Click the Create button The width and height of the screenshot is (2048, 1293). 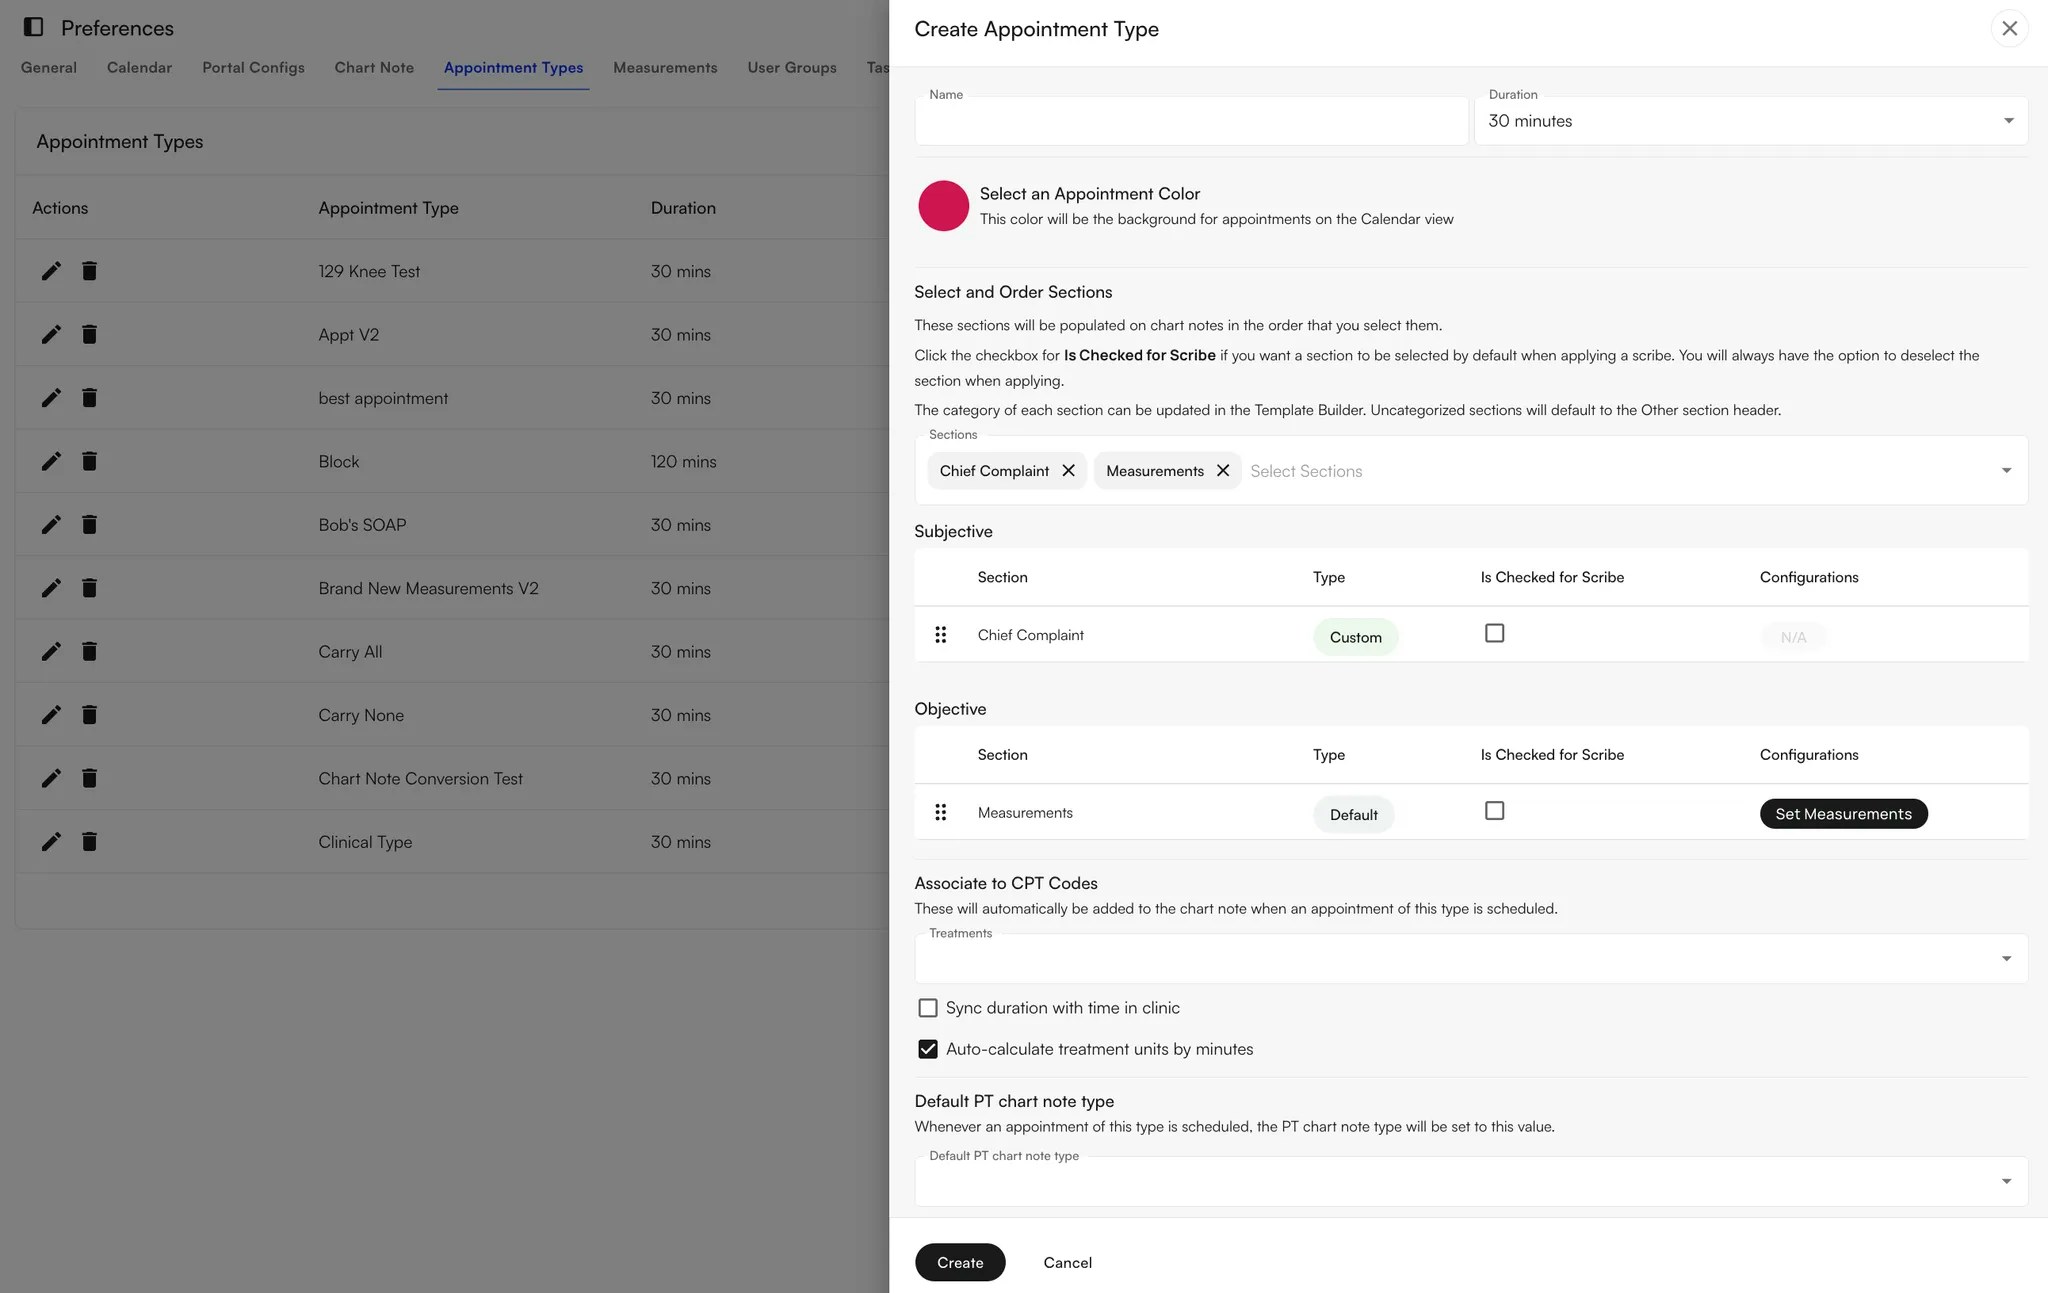(960, 1262)
